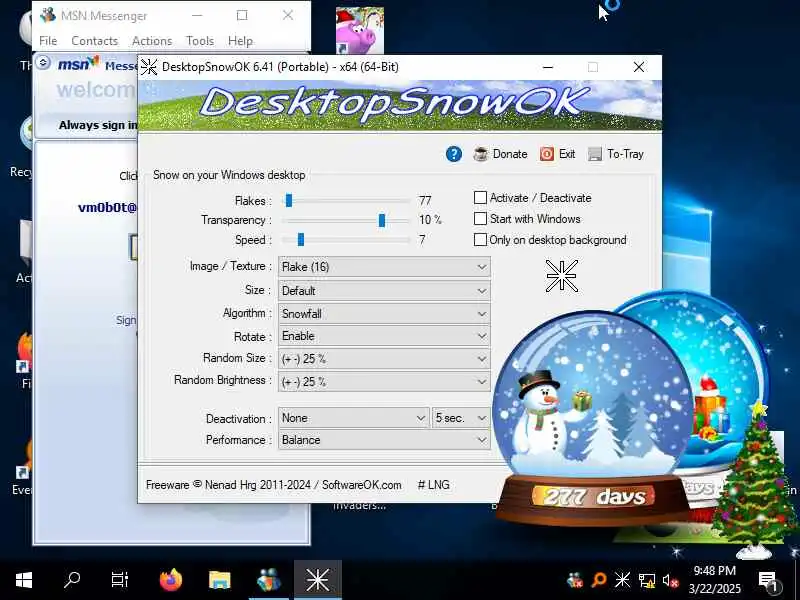This screenshot has height=600, width=800.
Task: Open Tools menu in MSN Messenger
Action: coord(200,41)
